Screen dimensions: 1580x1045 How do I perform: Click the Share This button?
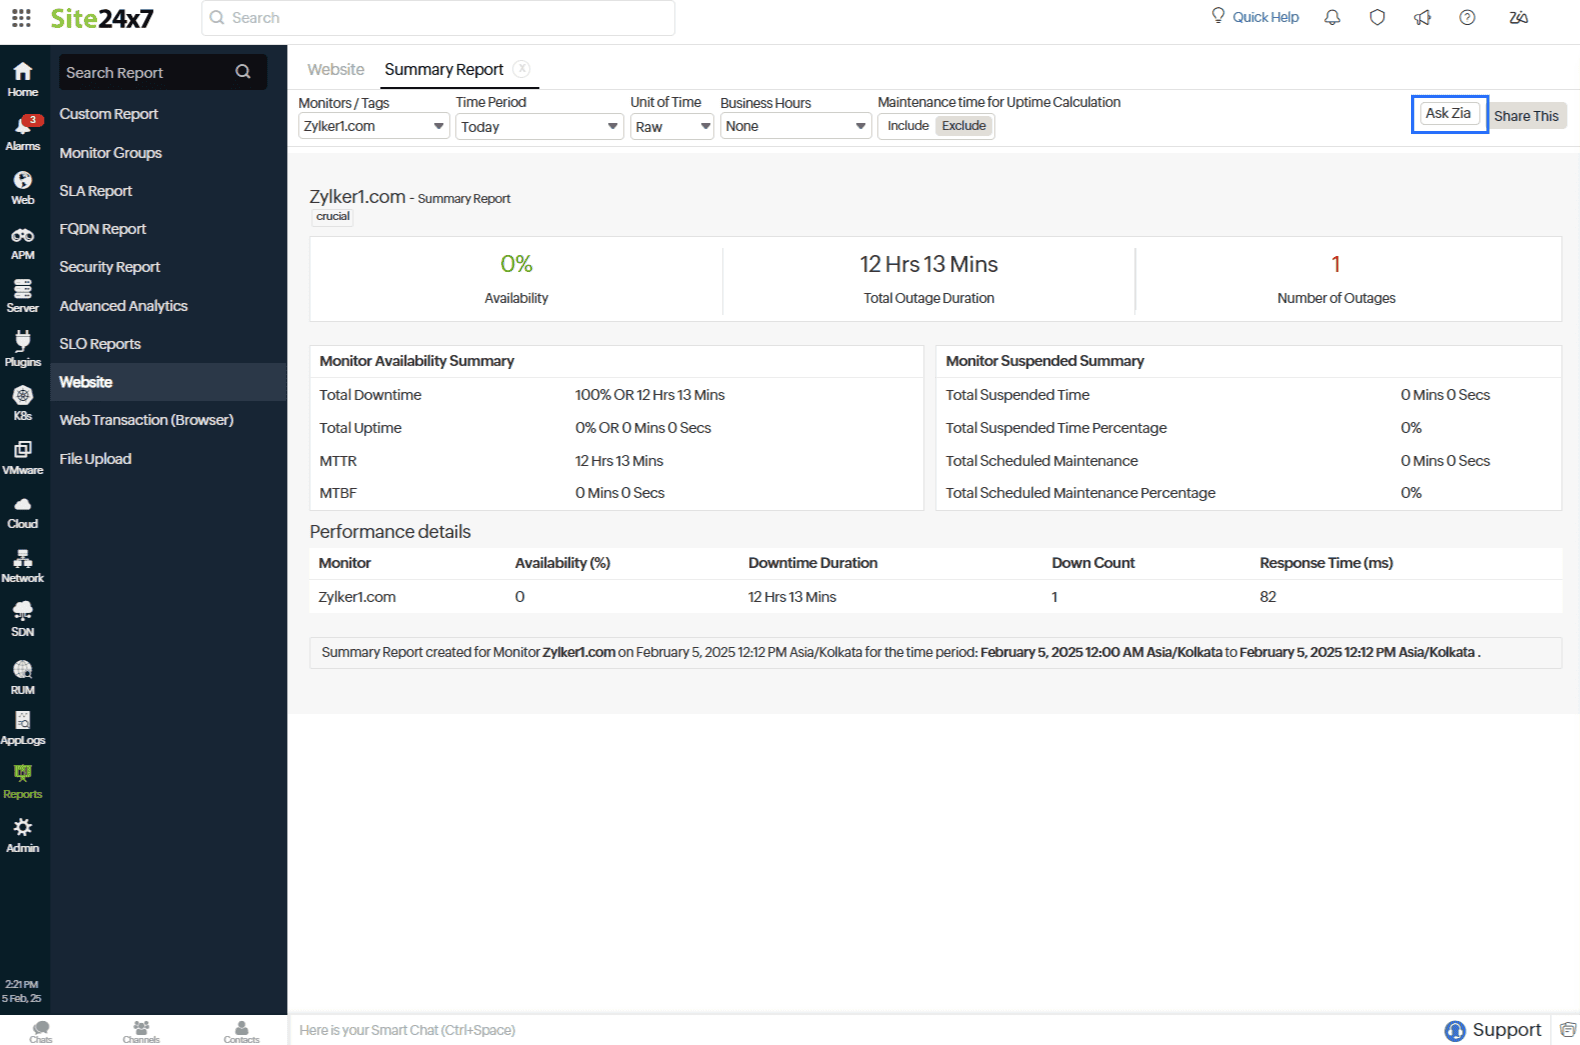point(1525,116)
